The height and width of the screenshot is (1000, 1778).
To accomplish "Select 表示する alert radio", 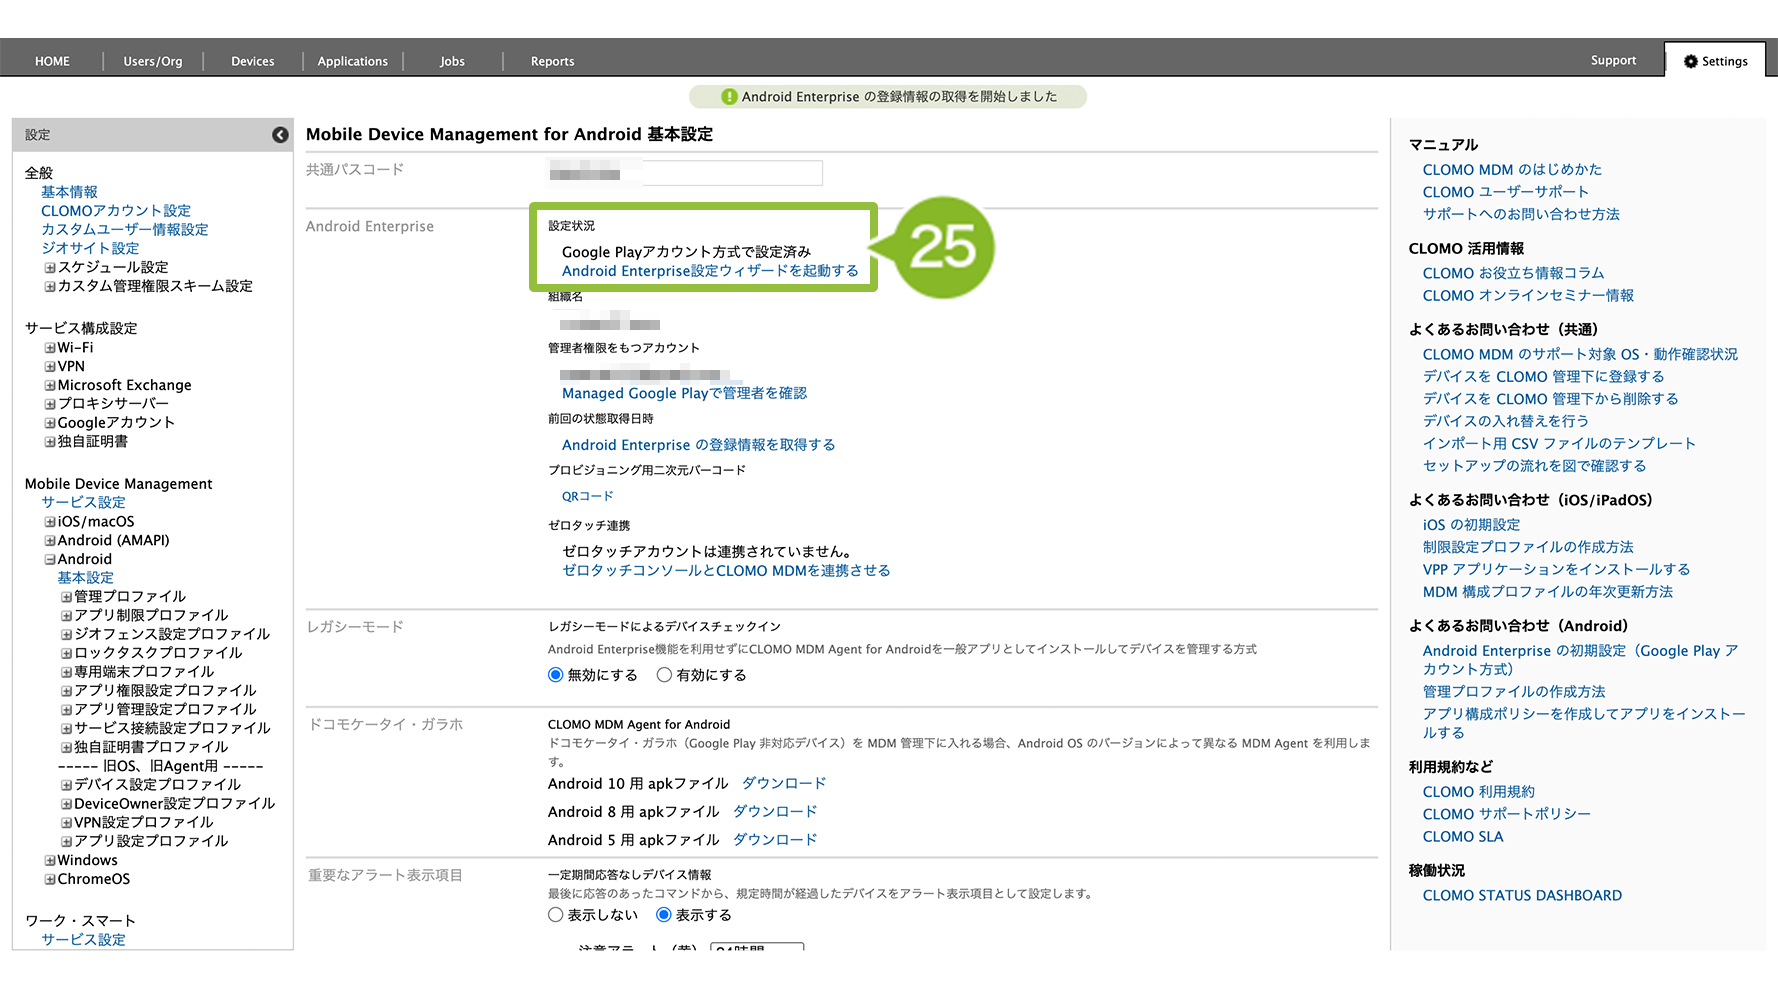I will click(x=664, y=915).
